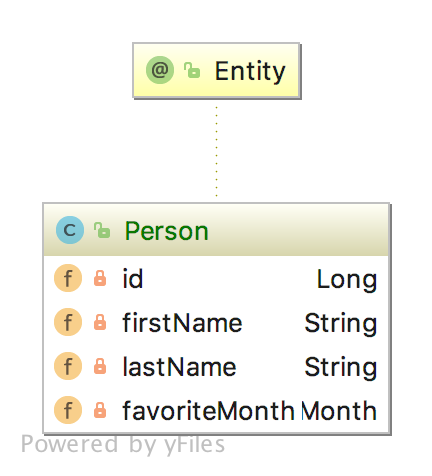Screen dimensions: 432x476
Task: Click the field icon next to lastName
Action: coord(68,366)
